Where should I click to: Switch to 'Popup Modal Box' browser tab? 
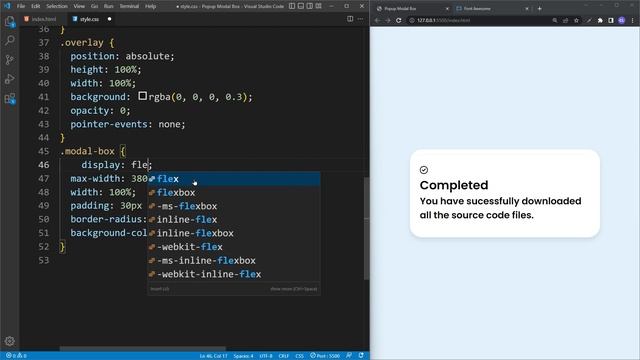click(411, 8)
